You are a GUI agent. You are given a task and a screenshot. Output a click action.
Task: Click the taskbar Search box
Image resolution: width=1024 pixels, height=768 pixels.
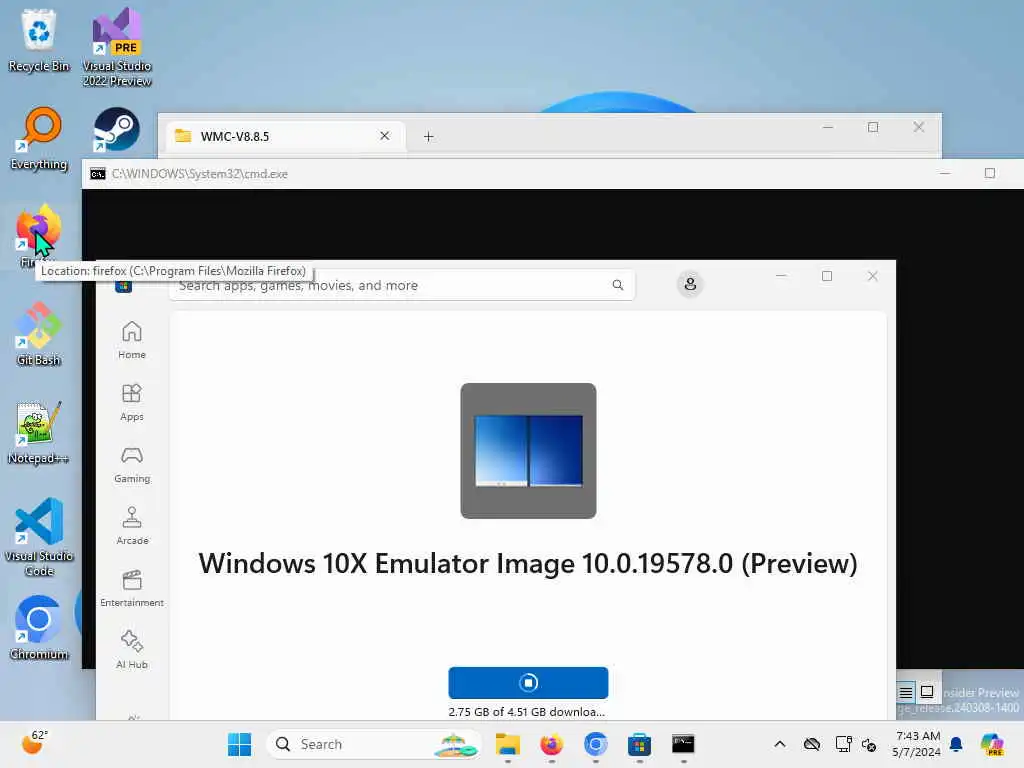pos(374,744)
